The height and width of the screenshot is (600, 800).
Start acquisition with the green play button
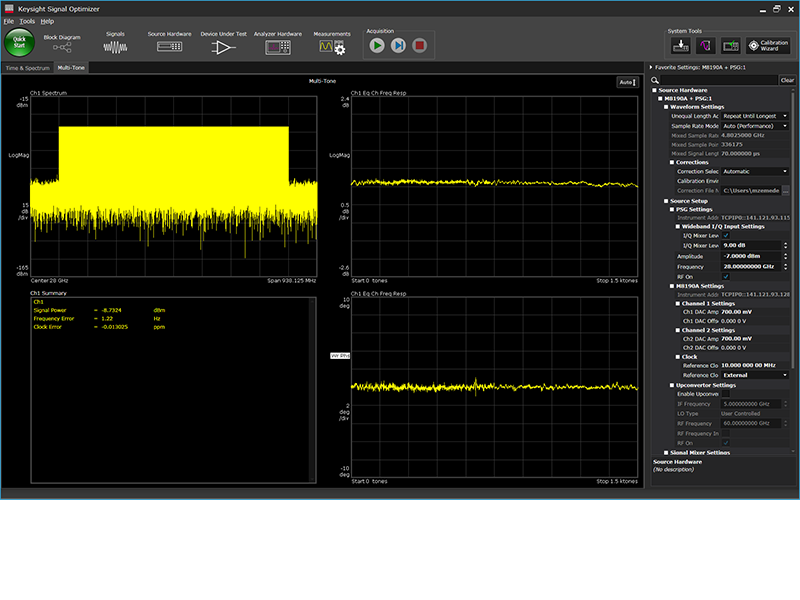[377, 45]
